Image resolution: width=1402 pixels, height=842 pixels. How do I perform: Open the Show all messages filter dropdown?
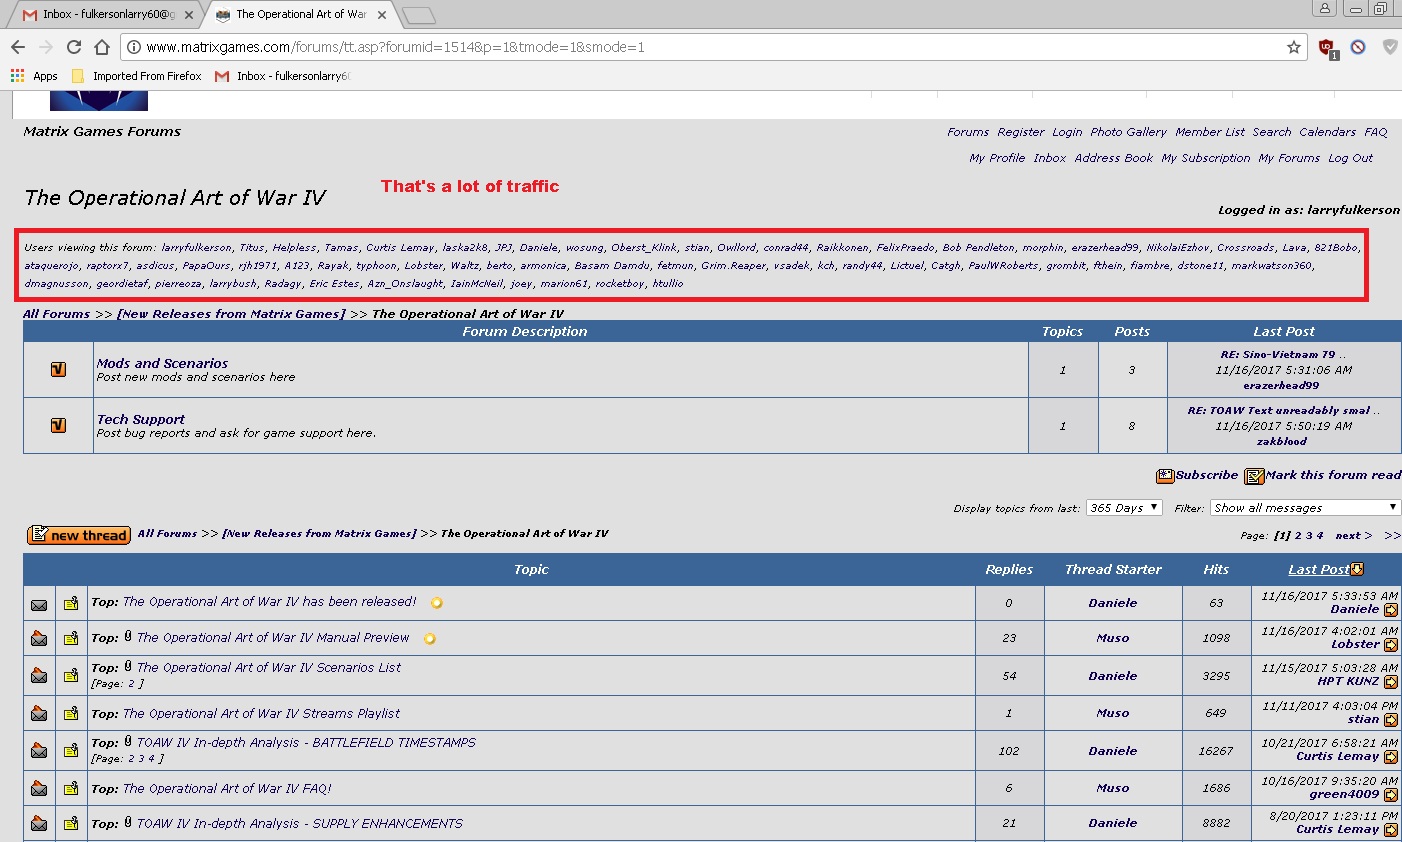[1305, 508]
